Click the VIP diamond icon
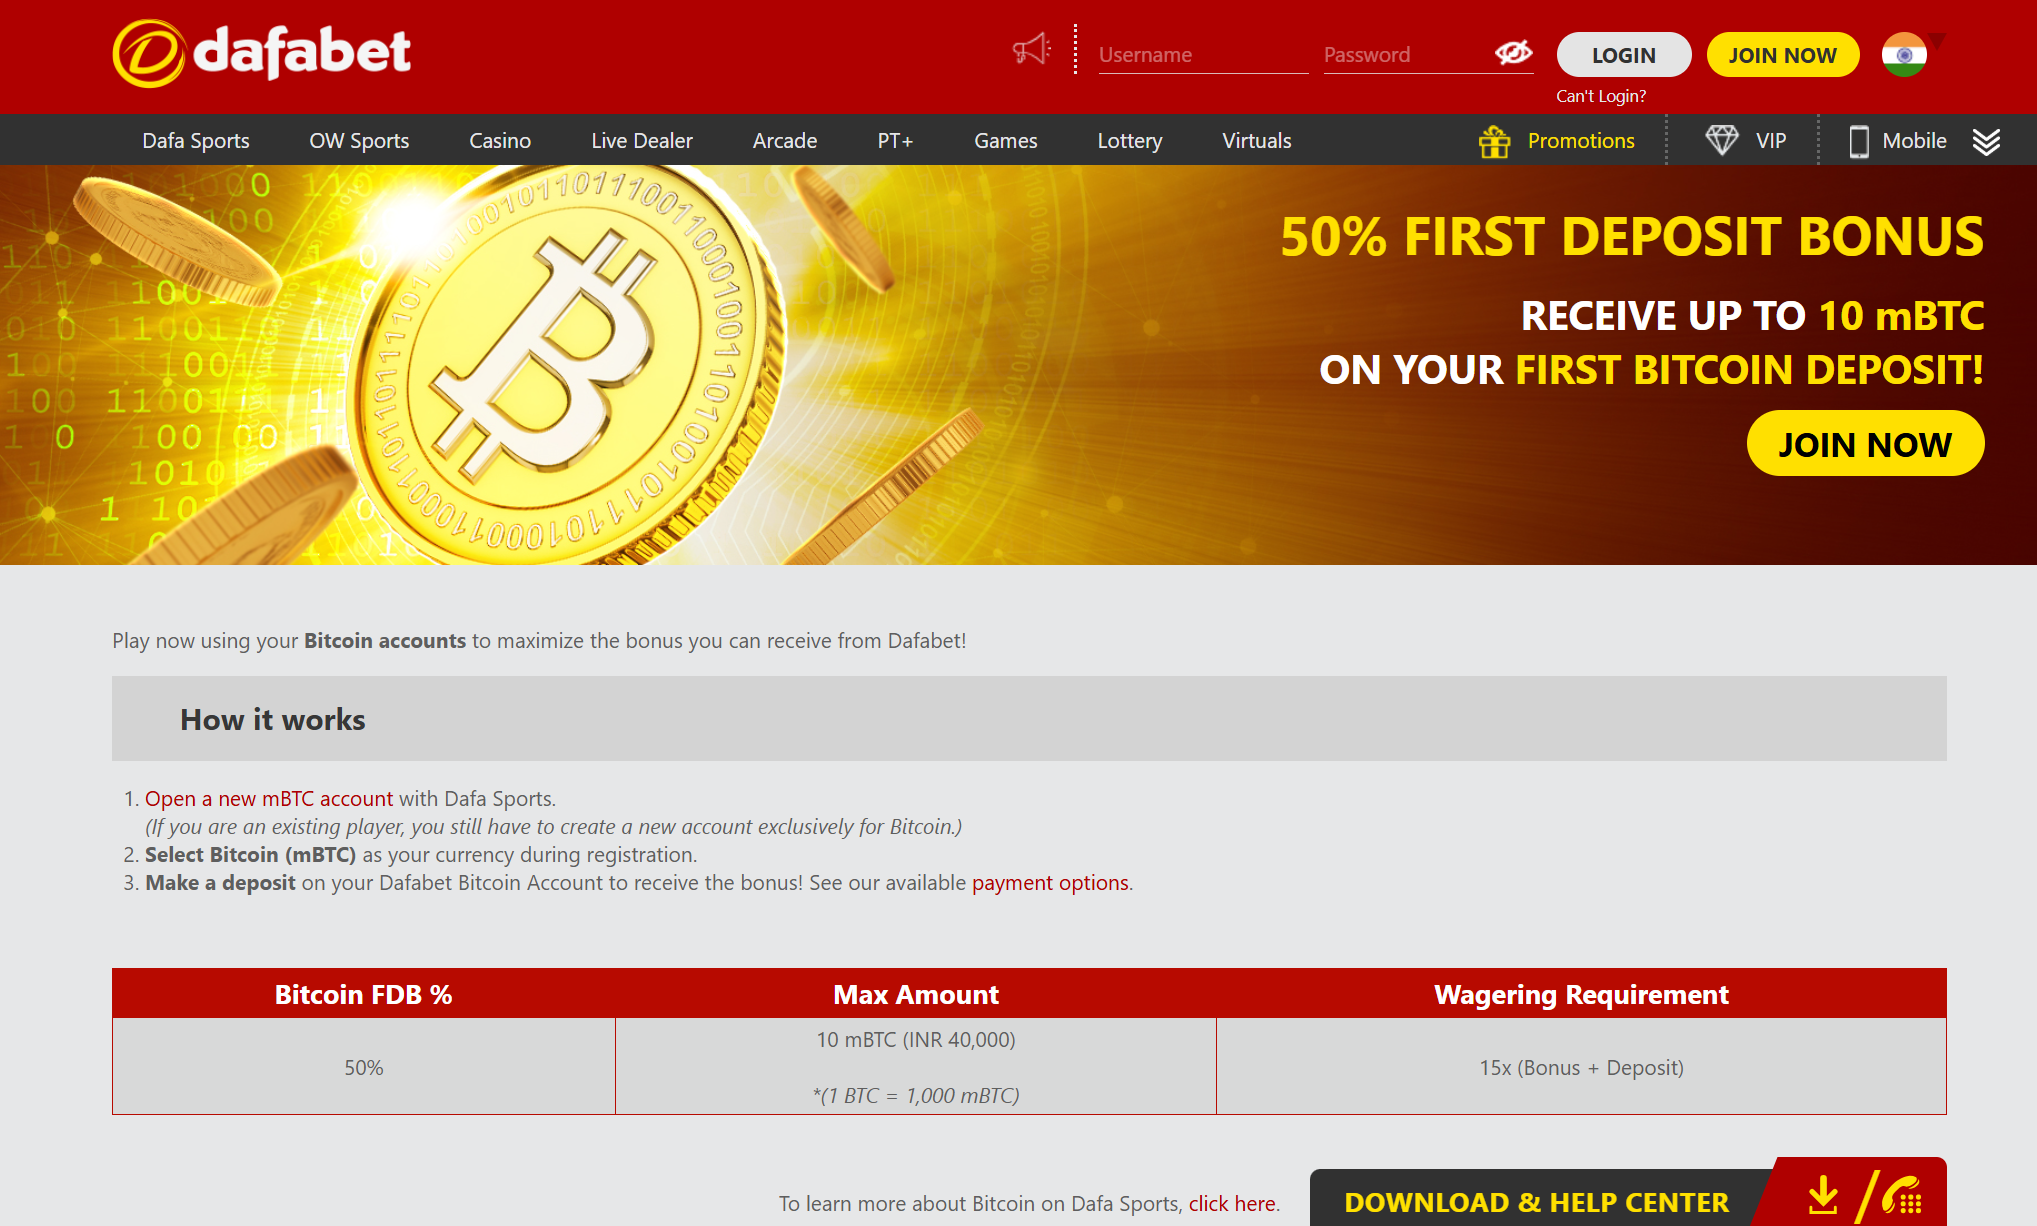This screenshot has width=2037, height=1226. coord(1721,140)
